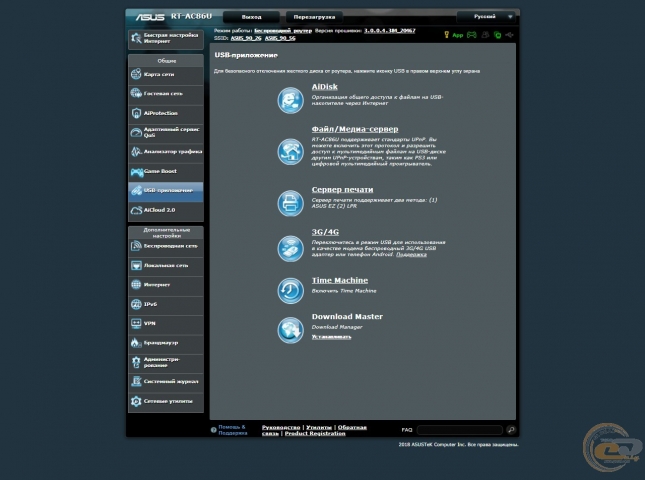
Task: Select the AiProtection sidebar menu label
Action: click(x=161, y=113)
